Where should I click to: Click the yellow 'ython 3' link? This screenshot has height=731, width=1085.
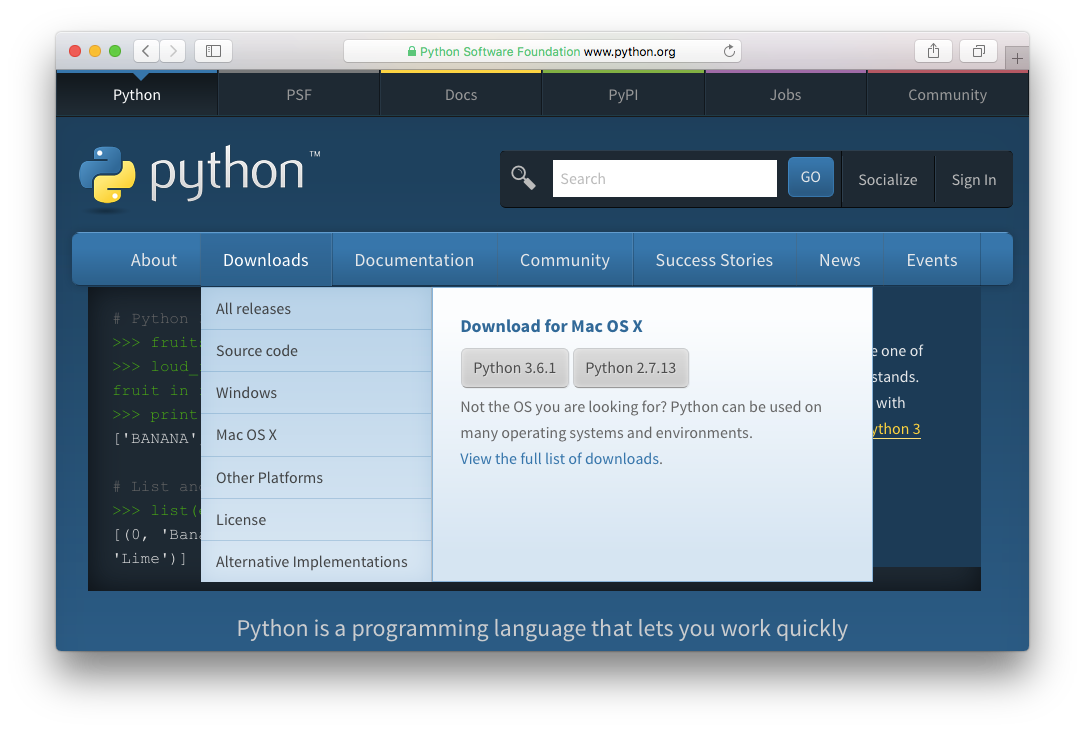coord(897,429)
